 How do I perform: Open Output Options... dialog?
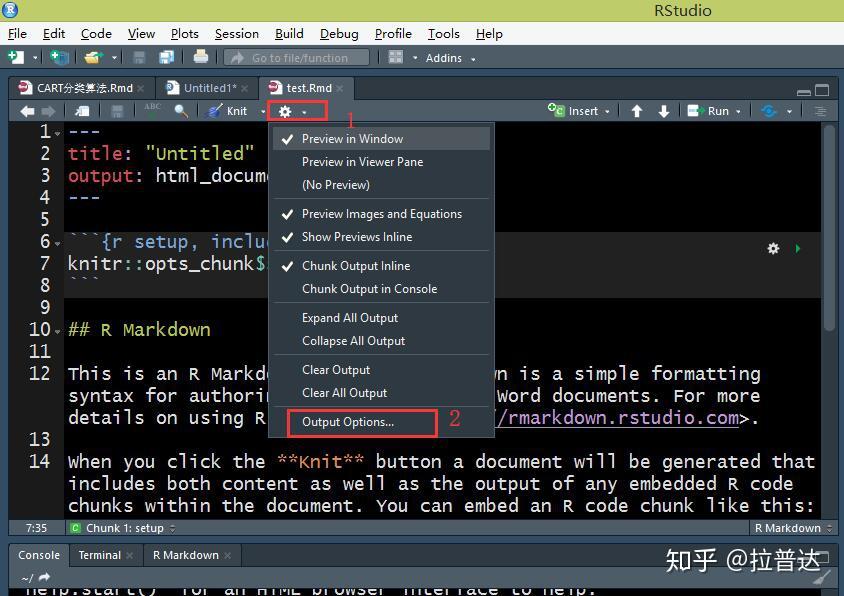pos(382,423)
